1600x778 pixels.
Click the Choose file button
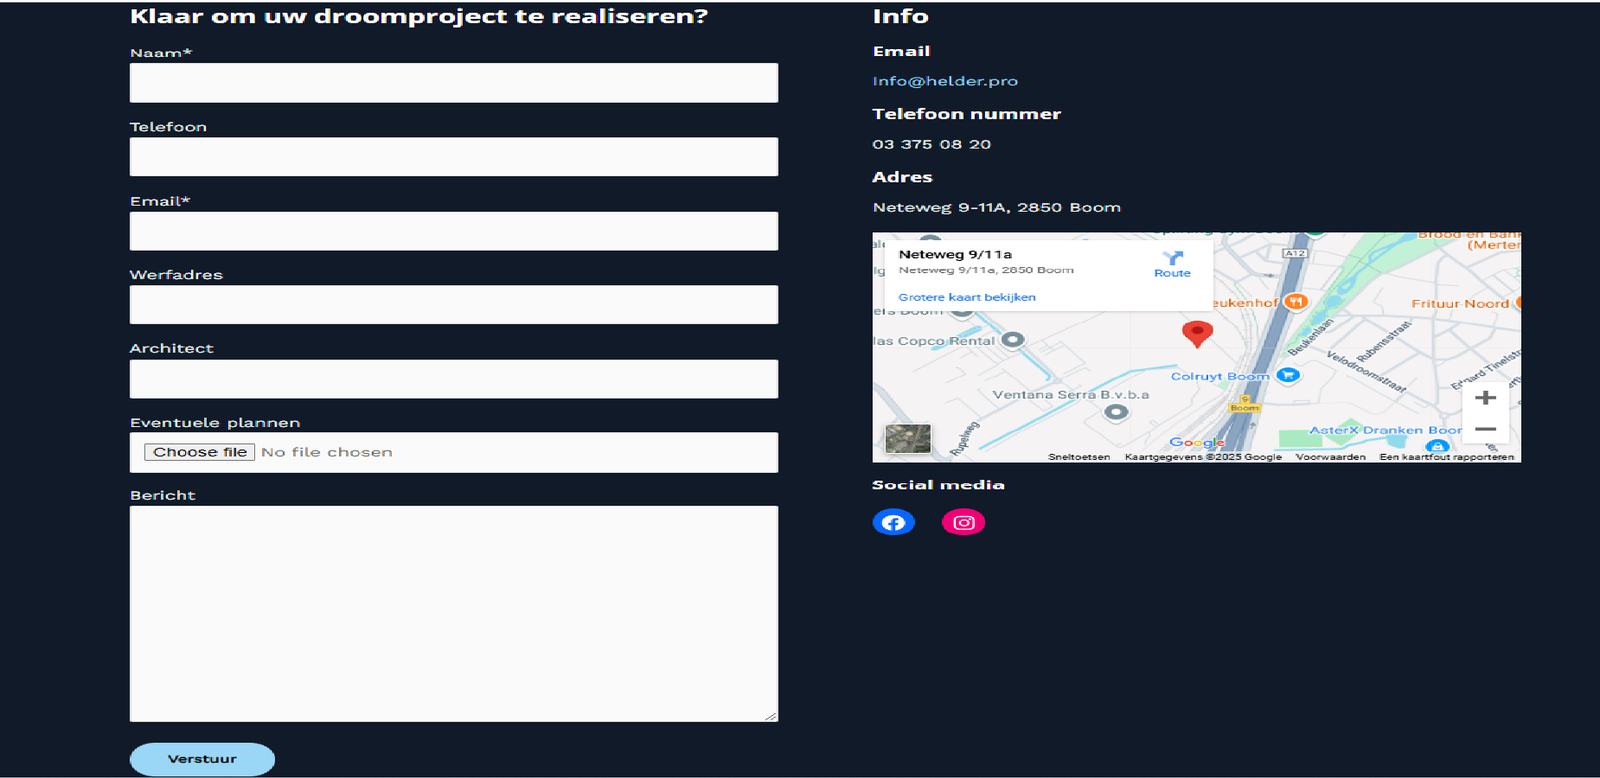tap(200, 452)
